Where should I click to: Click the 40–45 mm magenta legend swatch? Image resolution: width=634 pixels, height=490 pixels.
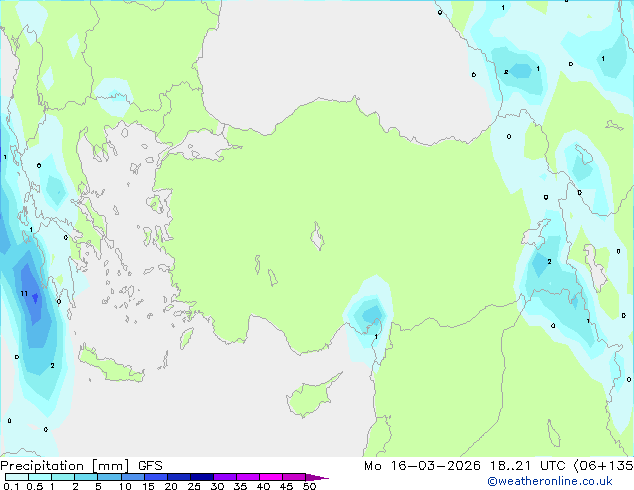271,477
